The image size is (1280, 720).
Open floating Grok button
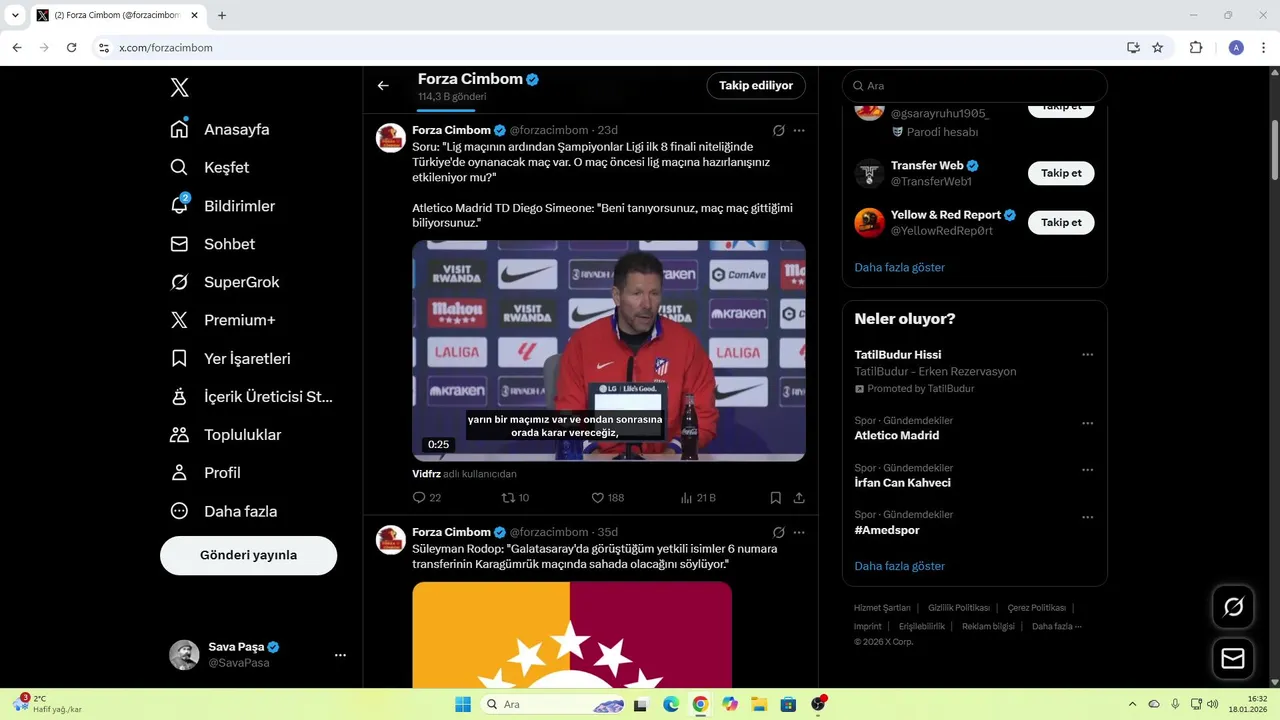1233,607
